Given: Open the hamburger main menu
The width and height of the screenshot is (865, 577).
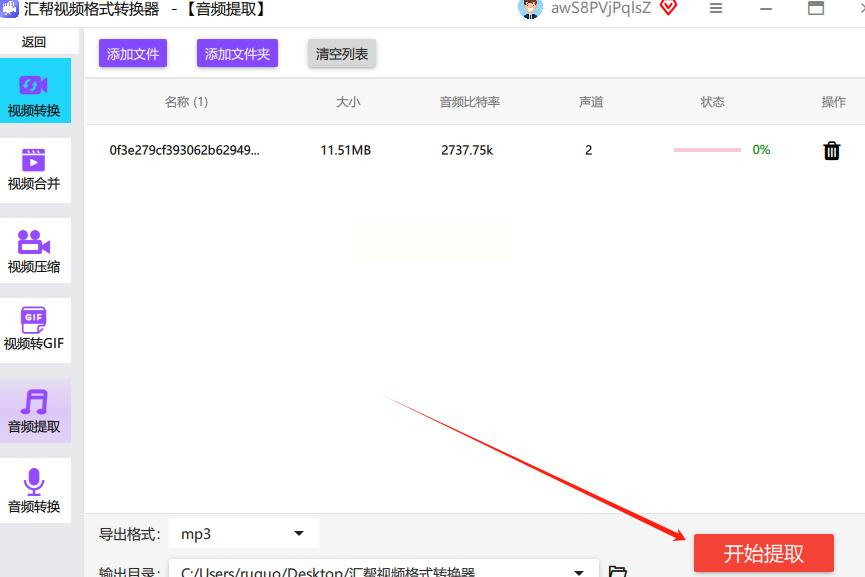Looking at the screenshot, I should coord(716,8).
